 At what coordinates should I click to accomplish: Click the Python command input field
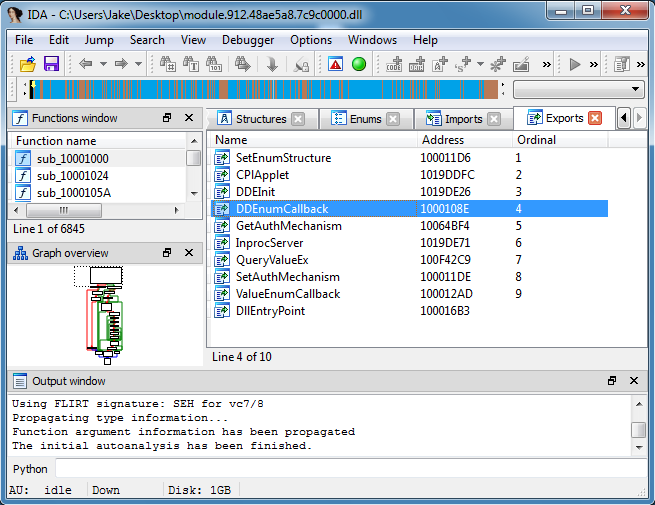350,469
